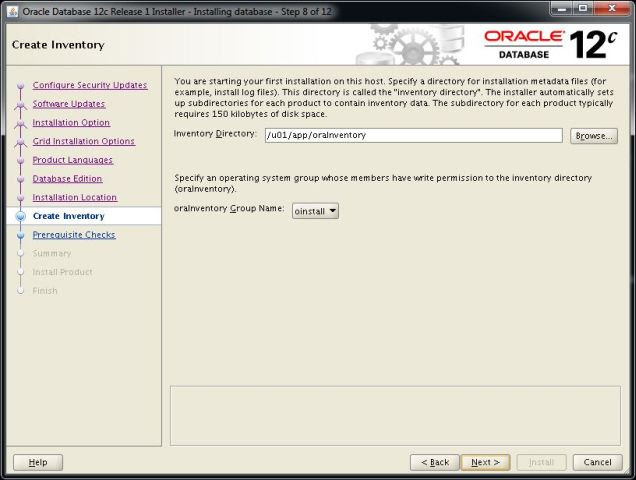
Task: Go to the Installation Option step
Action: coord(71,123)
